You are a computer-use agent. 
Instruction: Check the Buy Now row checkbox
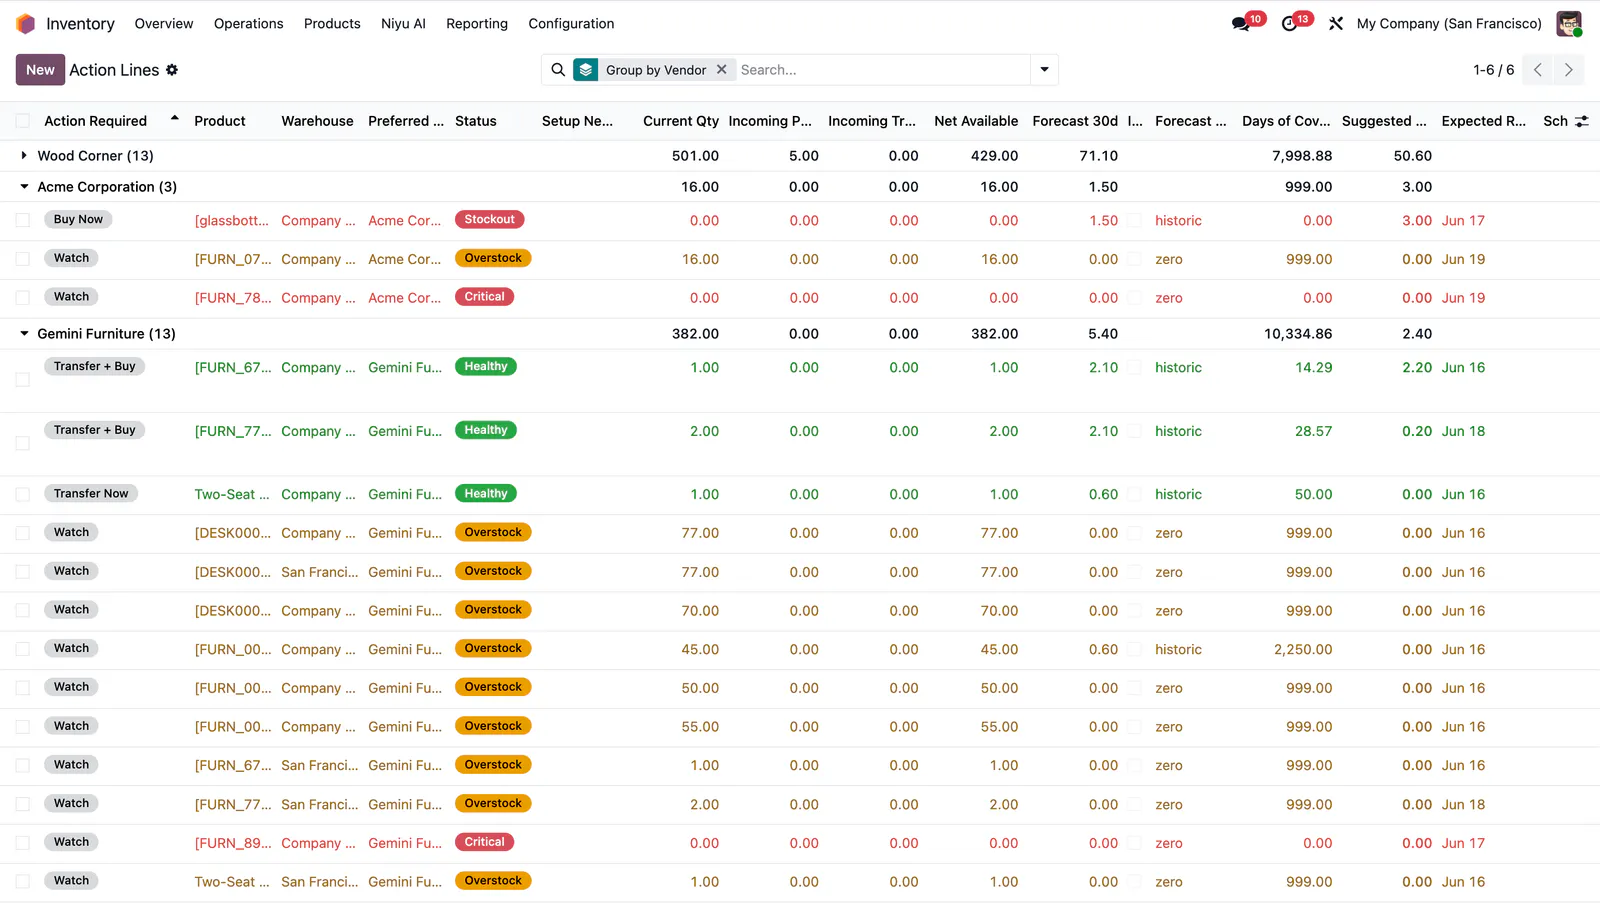[x=22, y=220]
